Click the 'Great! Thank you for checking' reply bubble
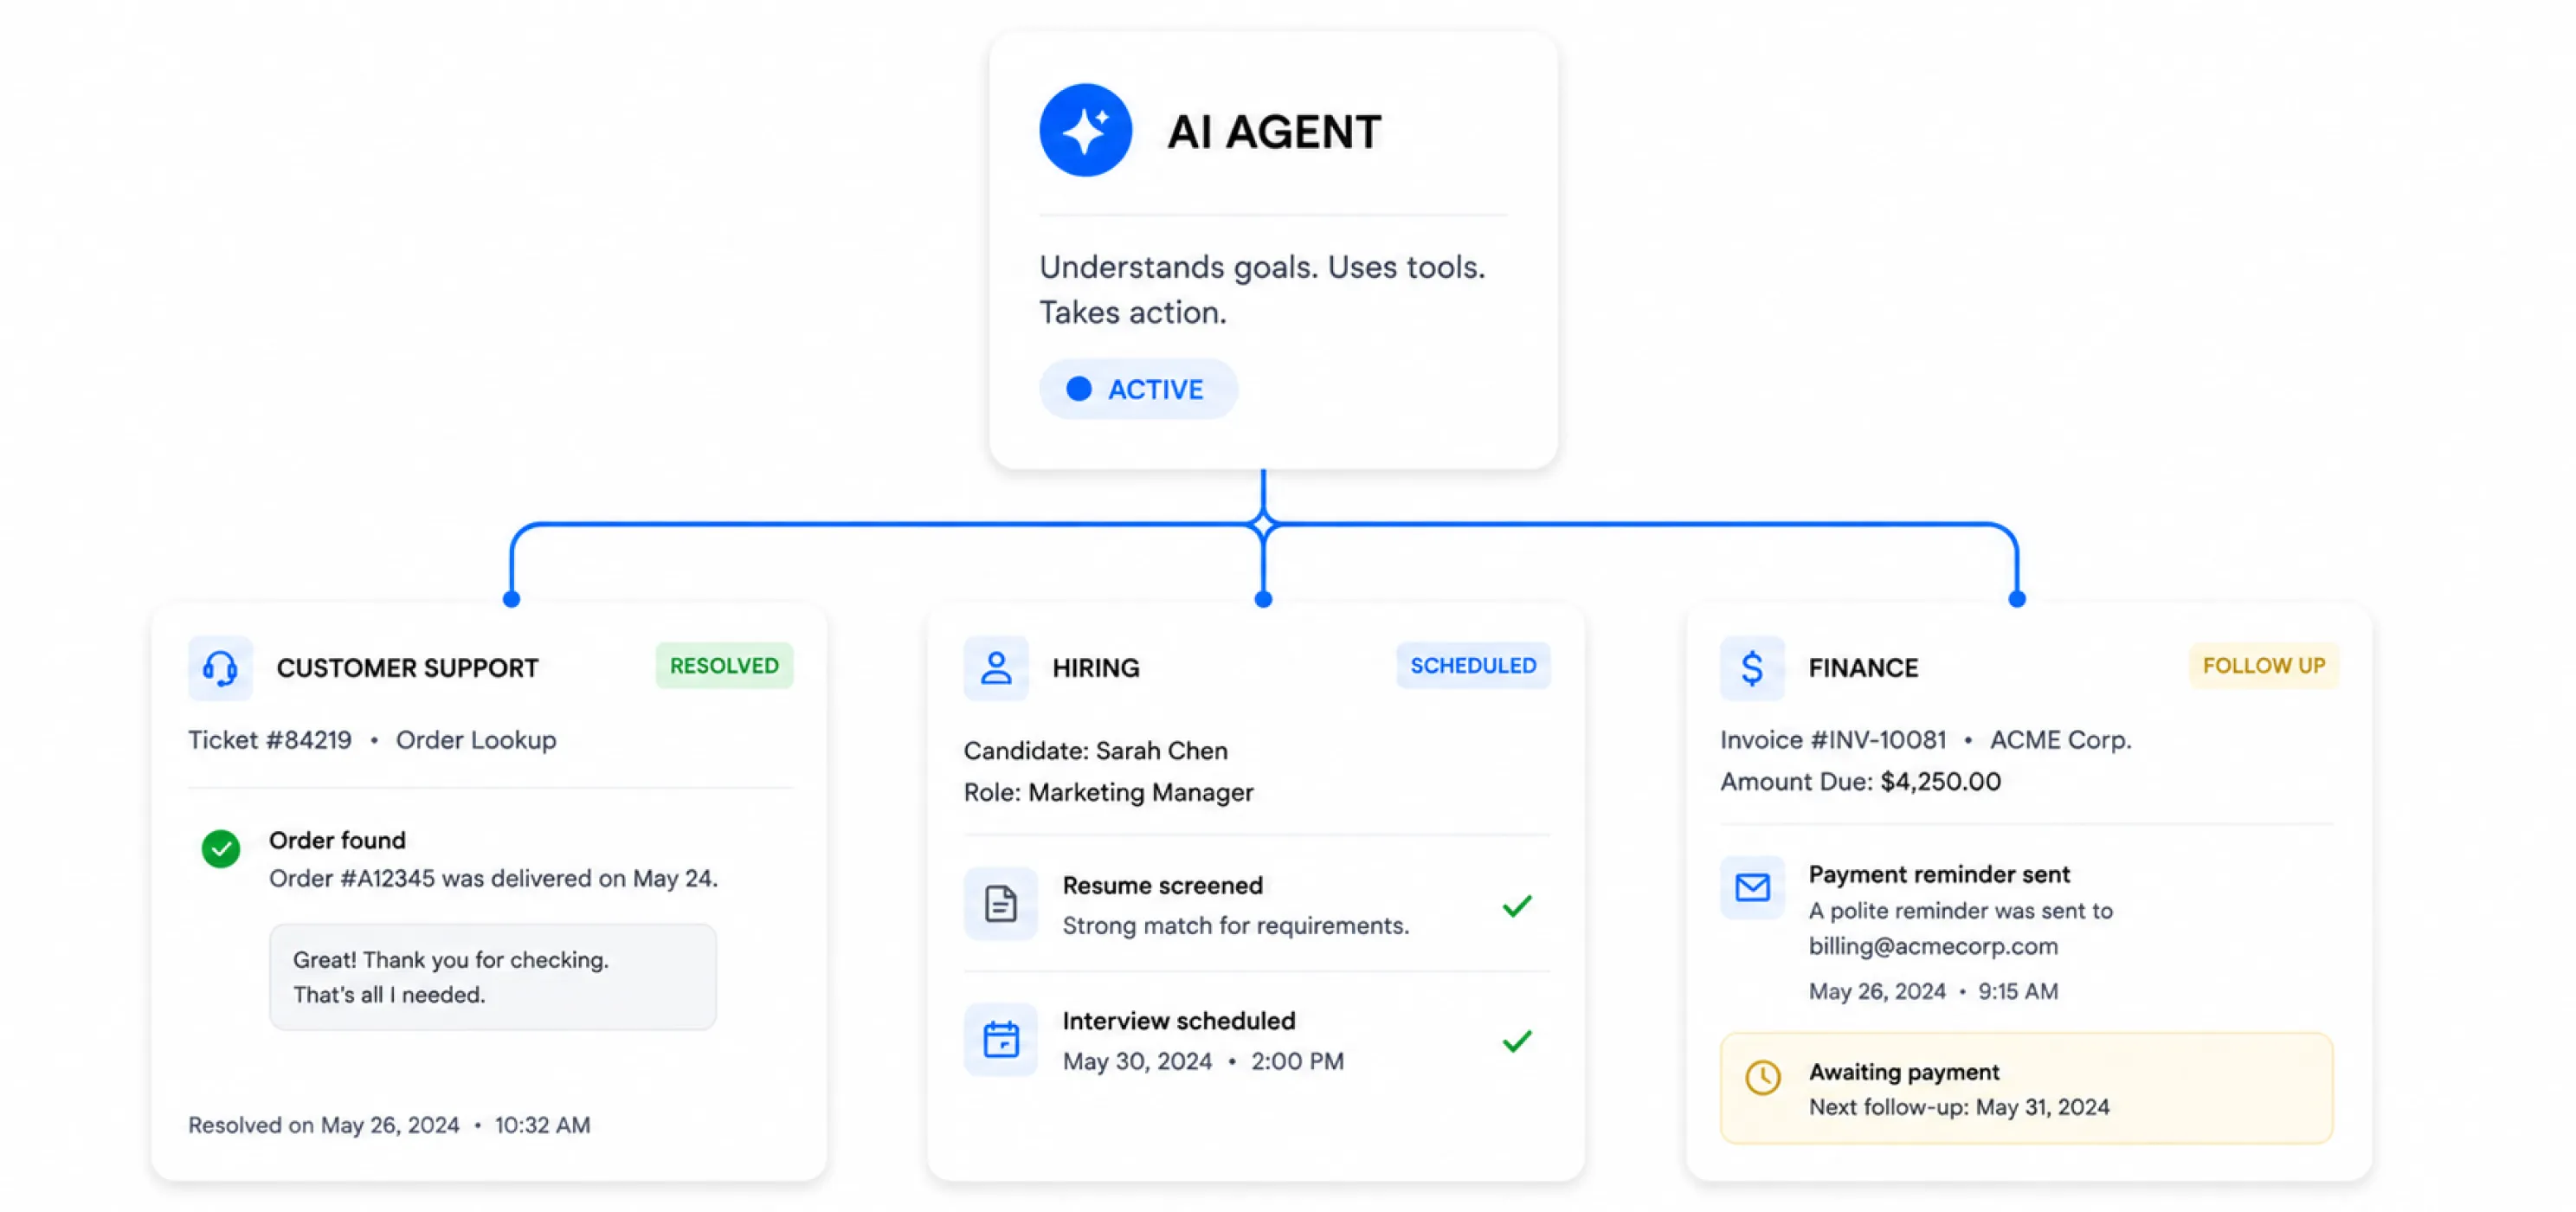 (x=492, y=976)
